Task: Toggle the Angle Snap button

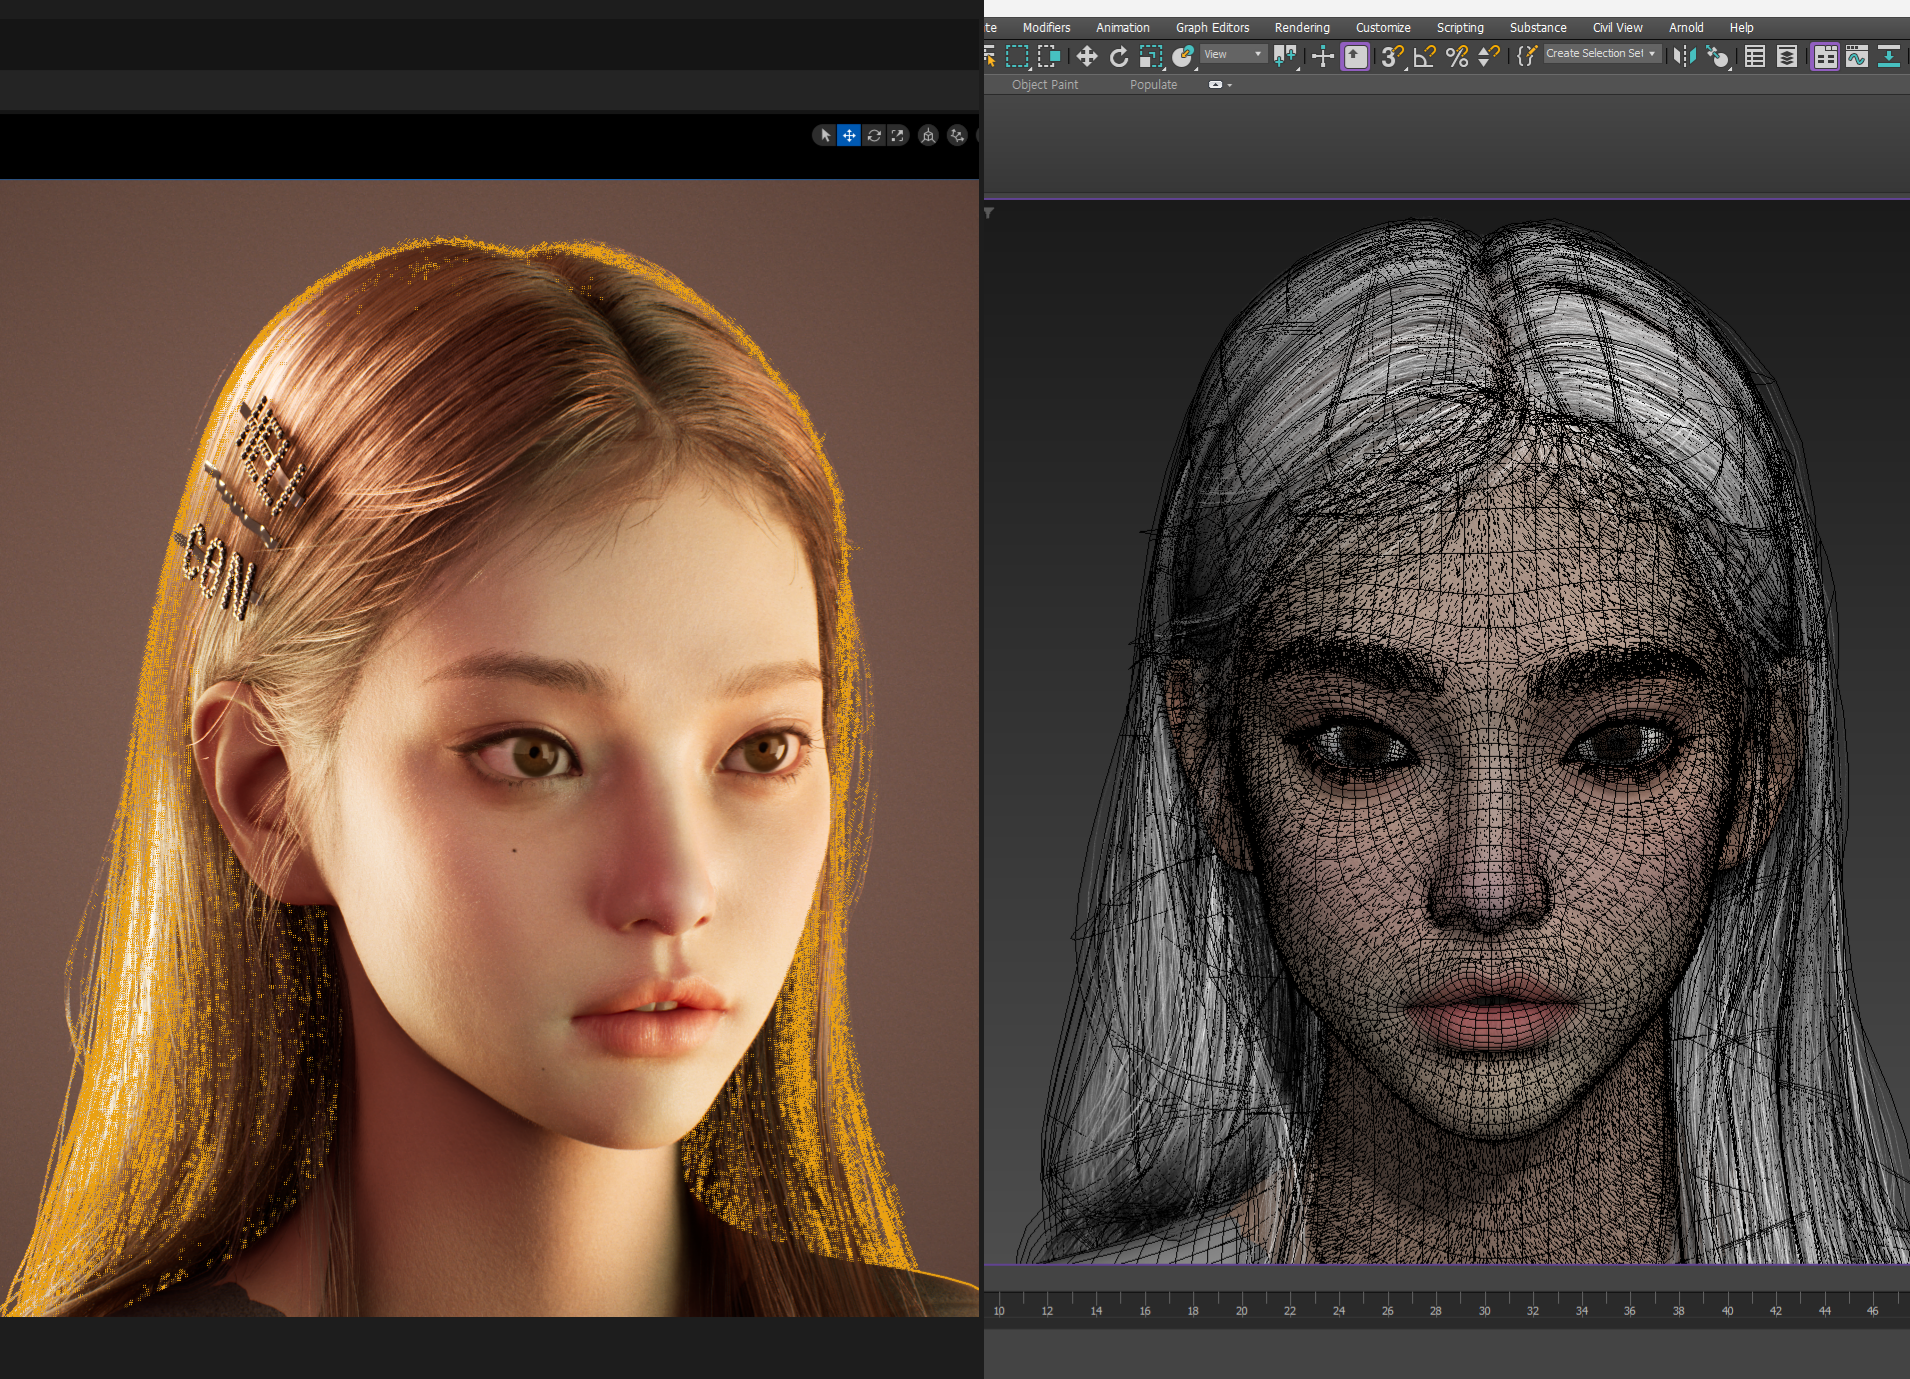Action: [x=1425, y=56]
